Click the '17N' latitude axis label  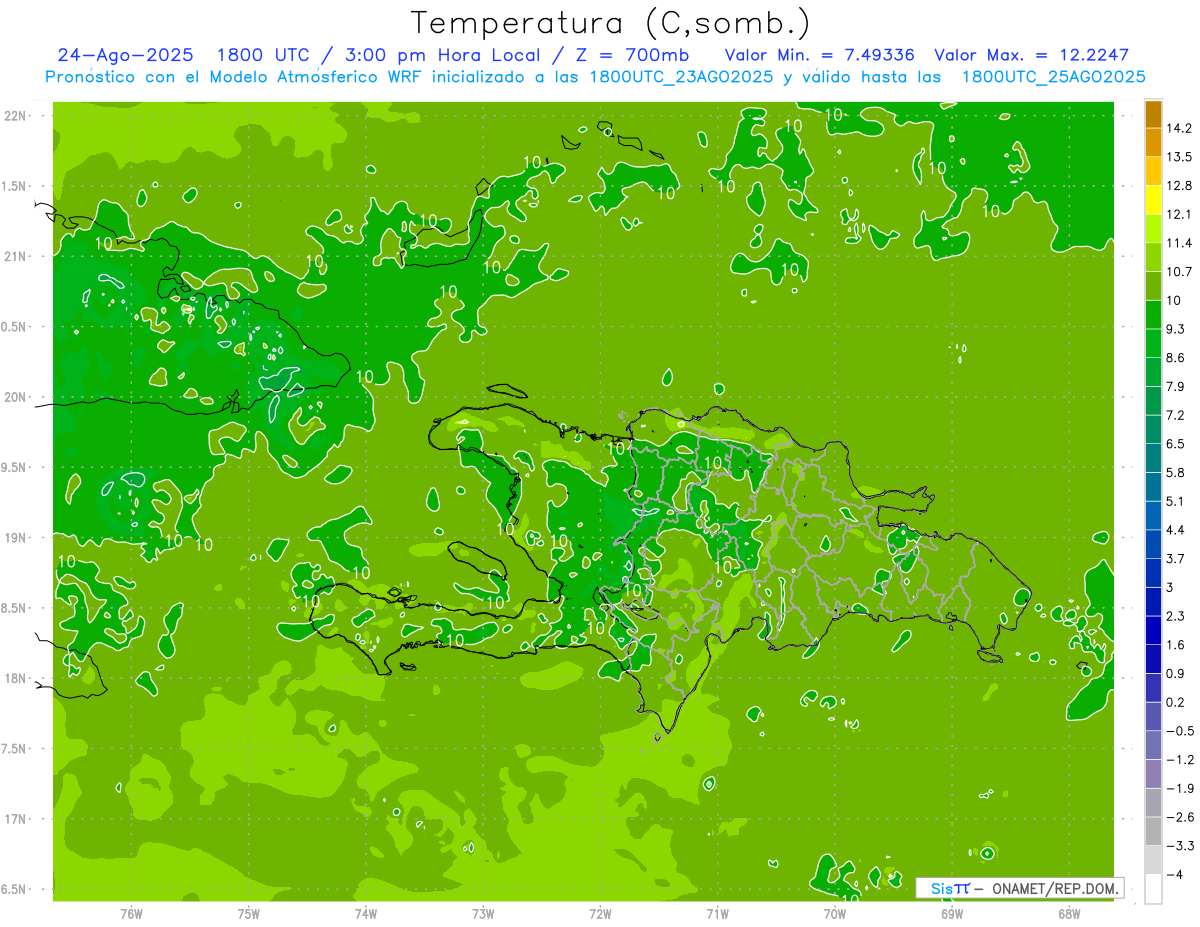(x=14, y=819)
